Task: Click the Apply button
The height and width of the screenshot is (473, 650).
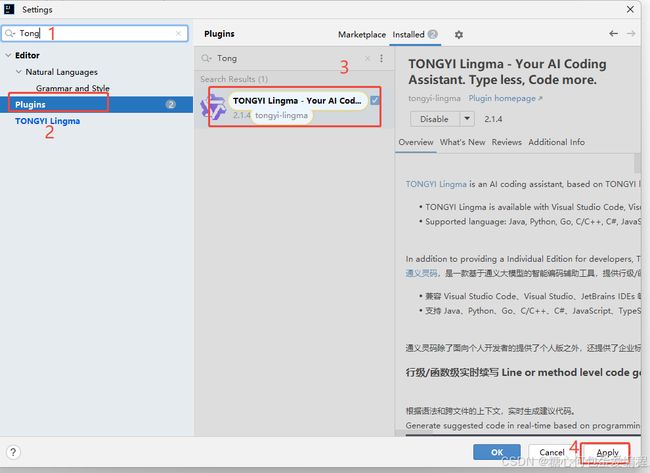Action: point(607,452)
